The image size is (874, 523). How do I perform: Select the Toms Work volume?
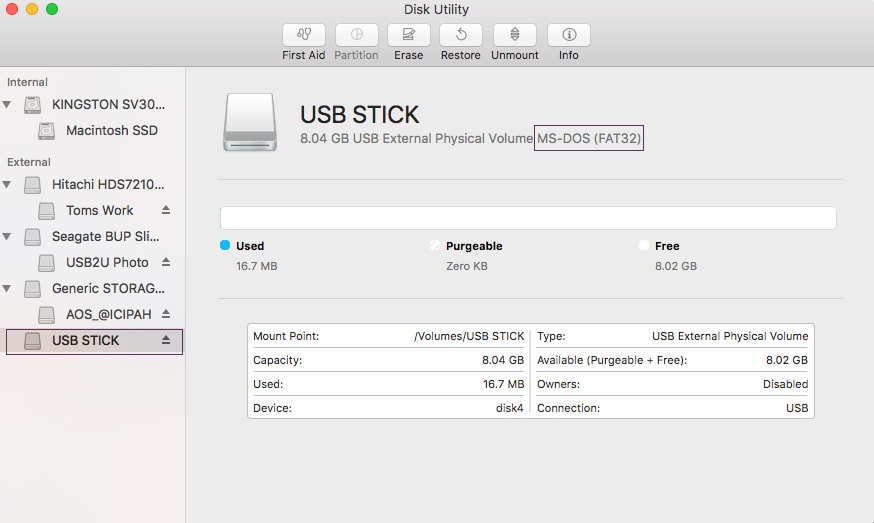pyautogui.click(x=100, y=210)
